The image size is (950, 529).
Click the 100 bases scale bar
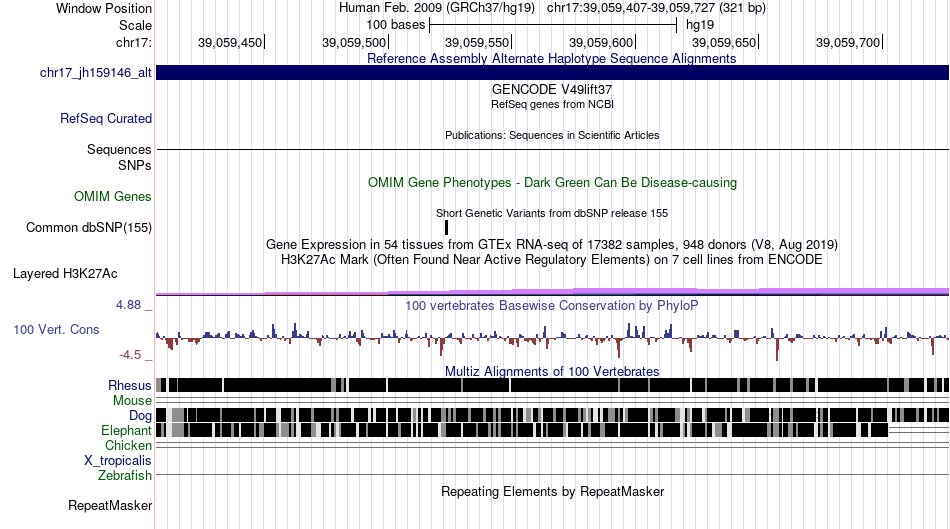coord(553,25)
